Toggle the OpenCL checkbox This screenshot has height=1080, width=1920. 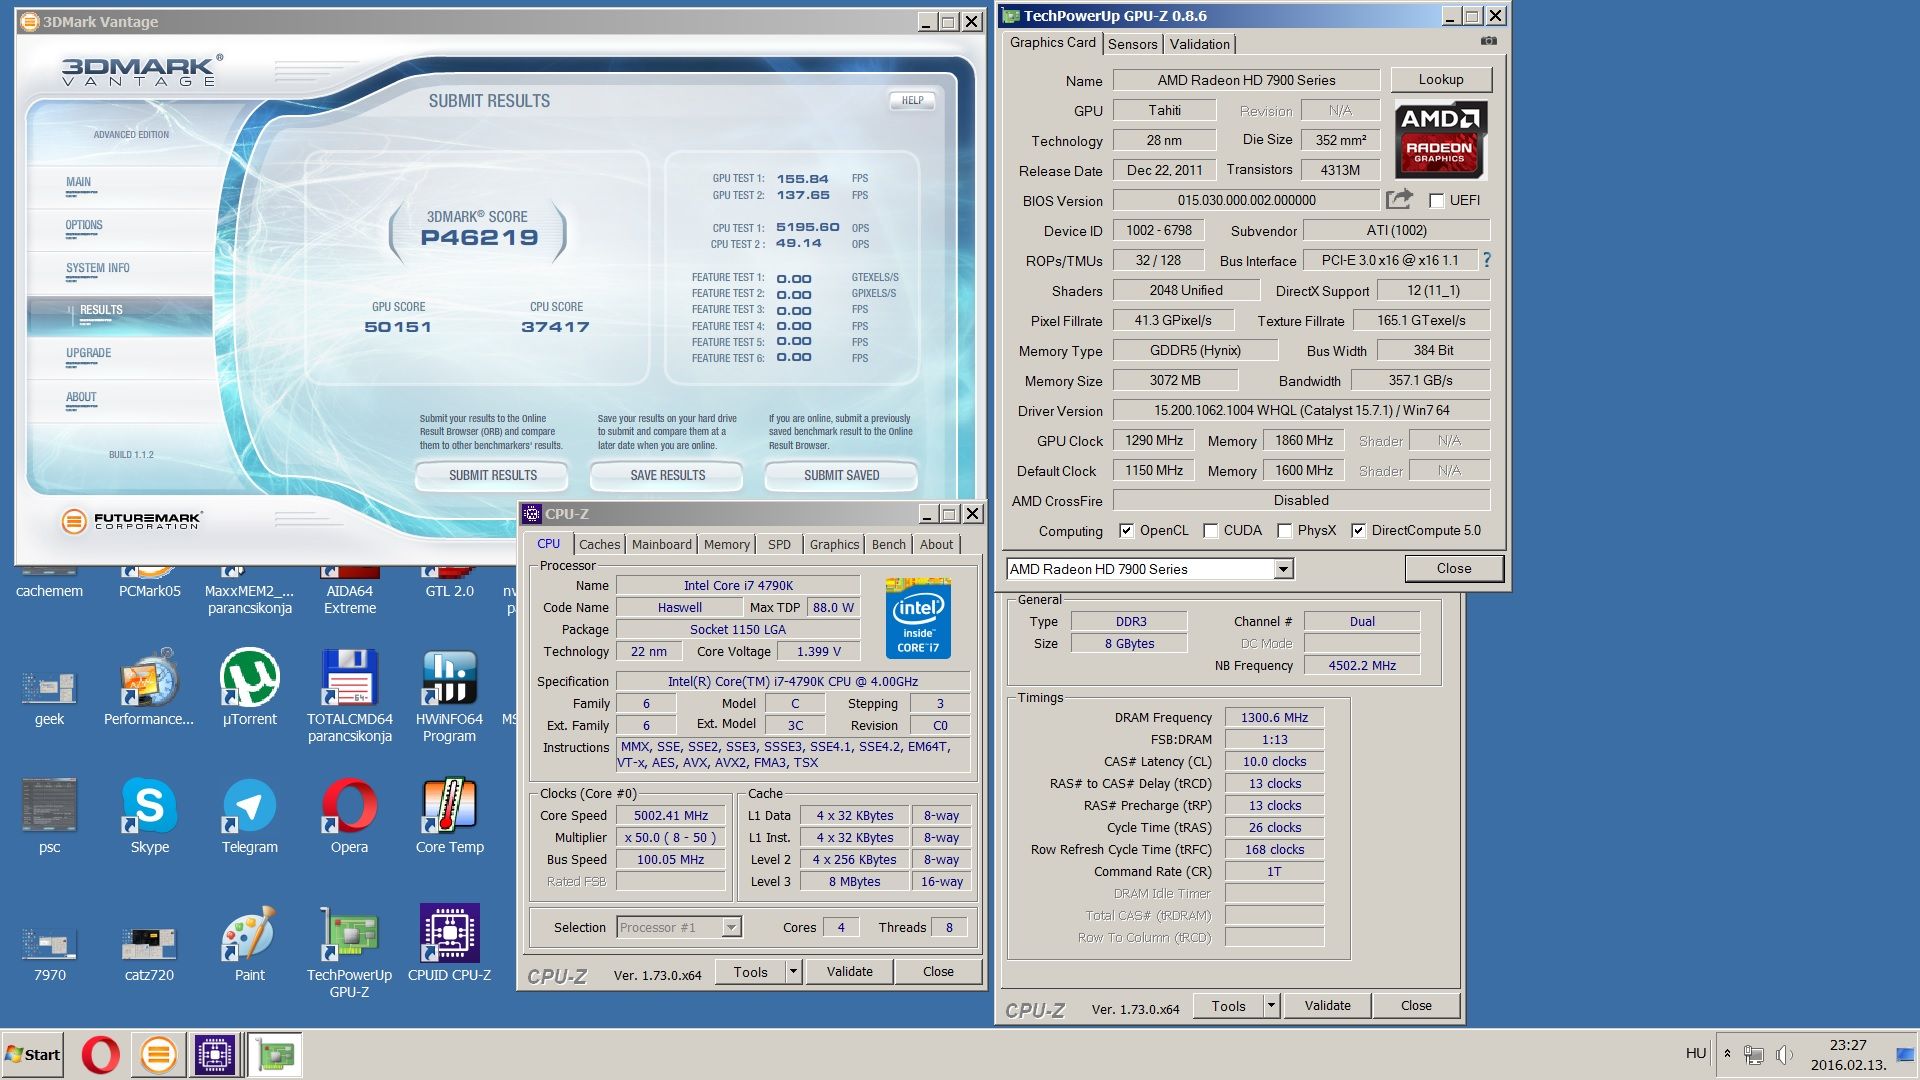[1126, 531]
